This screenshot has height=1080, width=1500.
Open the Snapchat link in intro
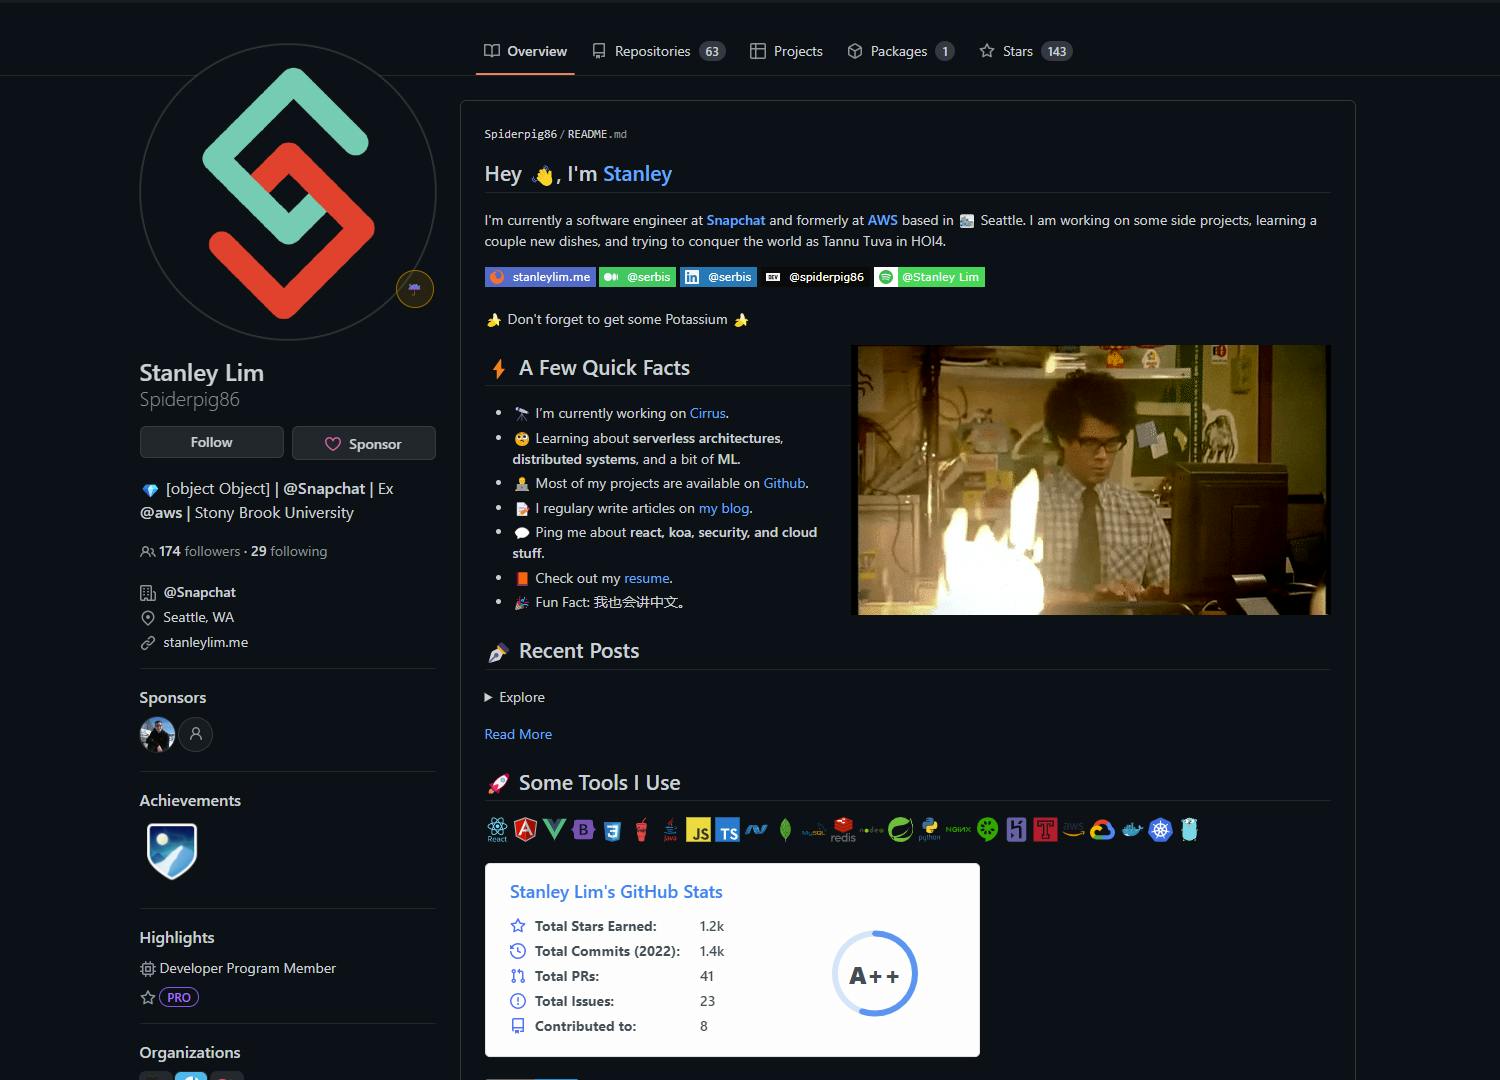pos(736,220)
